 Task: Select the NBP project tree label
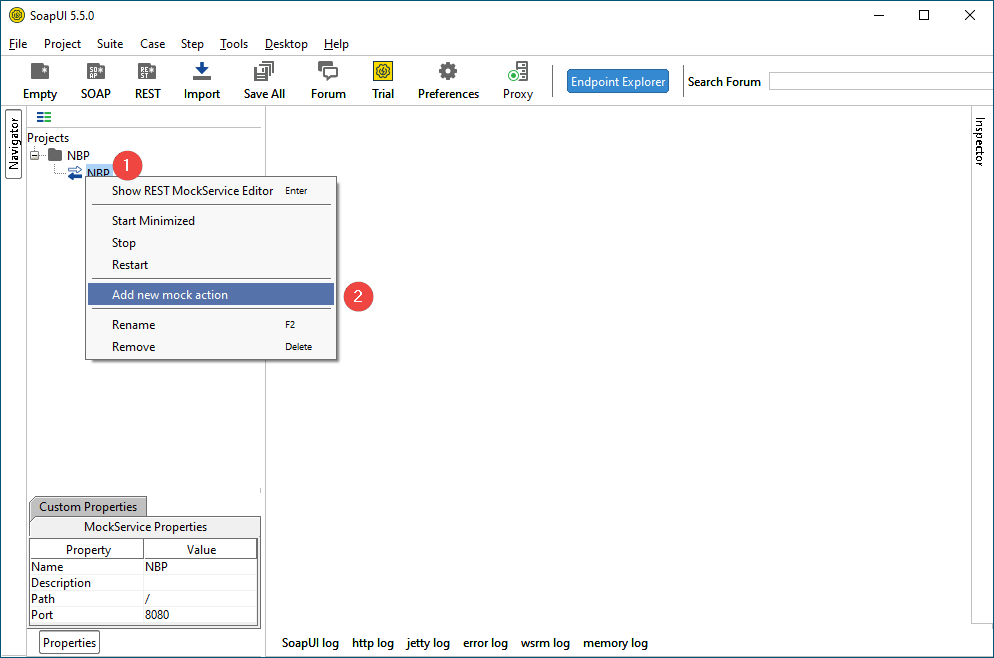pos(78,155)
